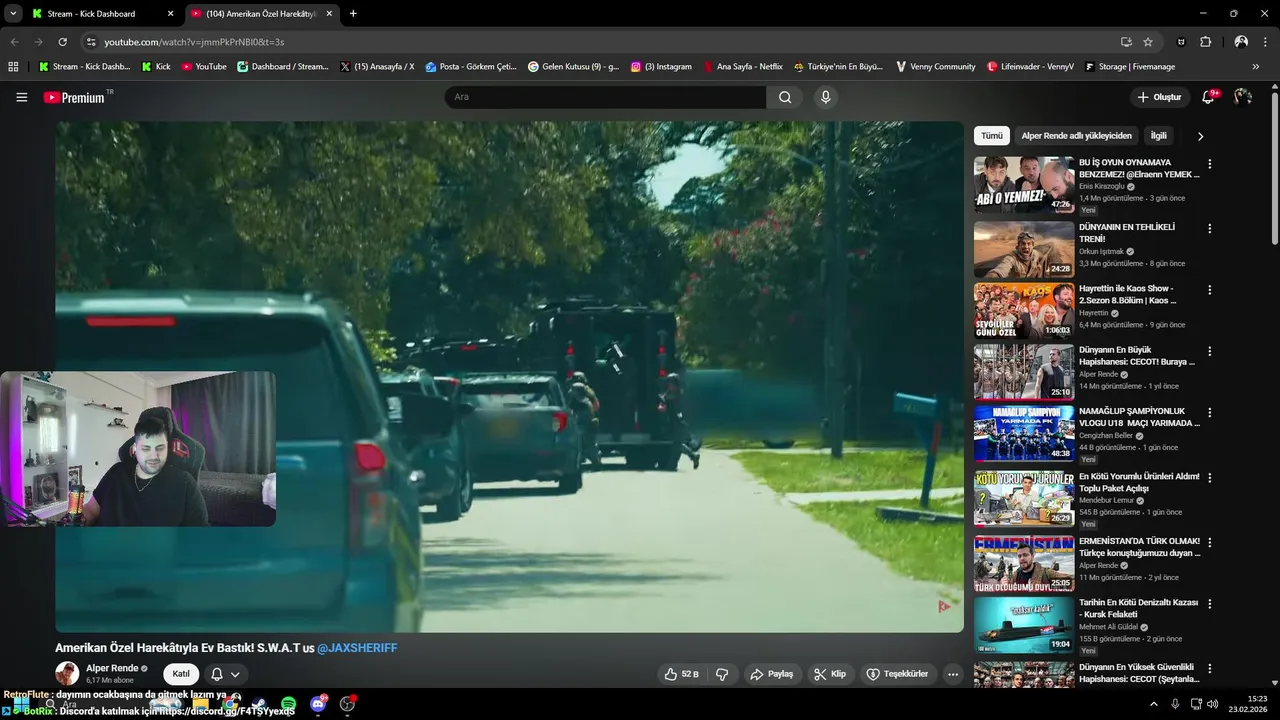Close the Kick Dashboard tab

[x=170, y=14]
